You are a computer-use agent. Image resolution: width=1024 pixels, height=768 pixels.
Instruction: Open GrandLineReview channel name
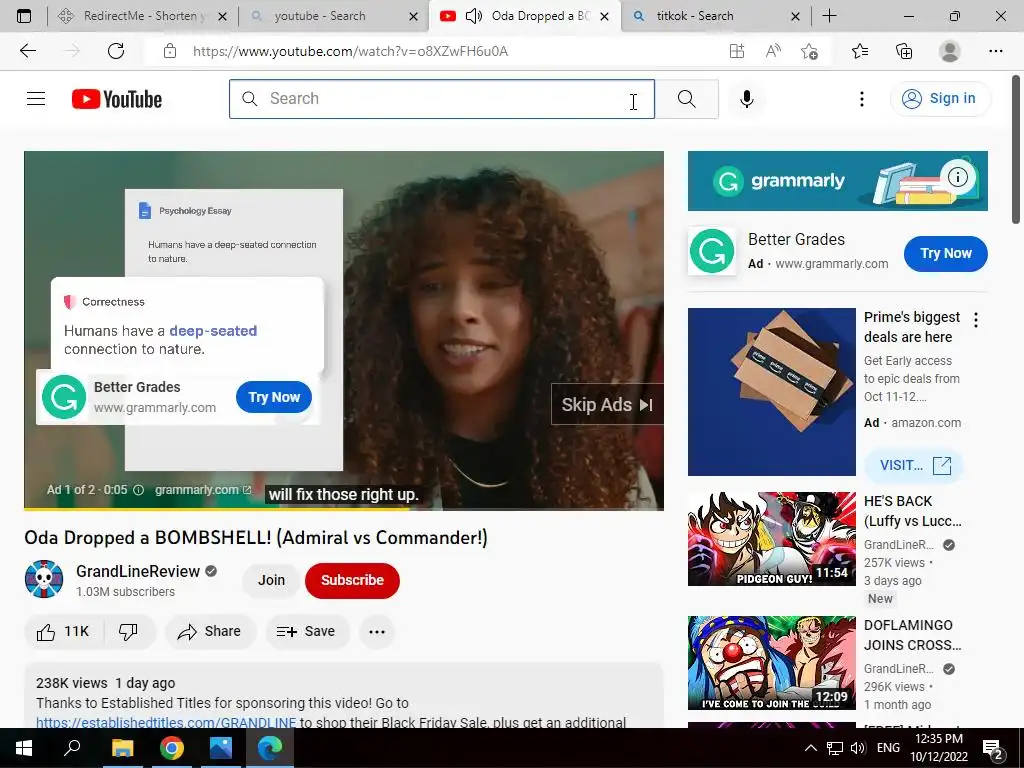click(x=138, y=571)
